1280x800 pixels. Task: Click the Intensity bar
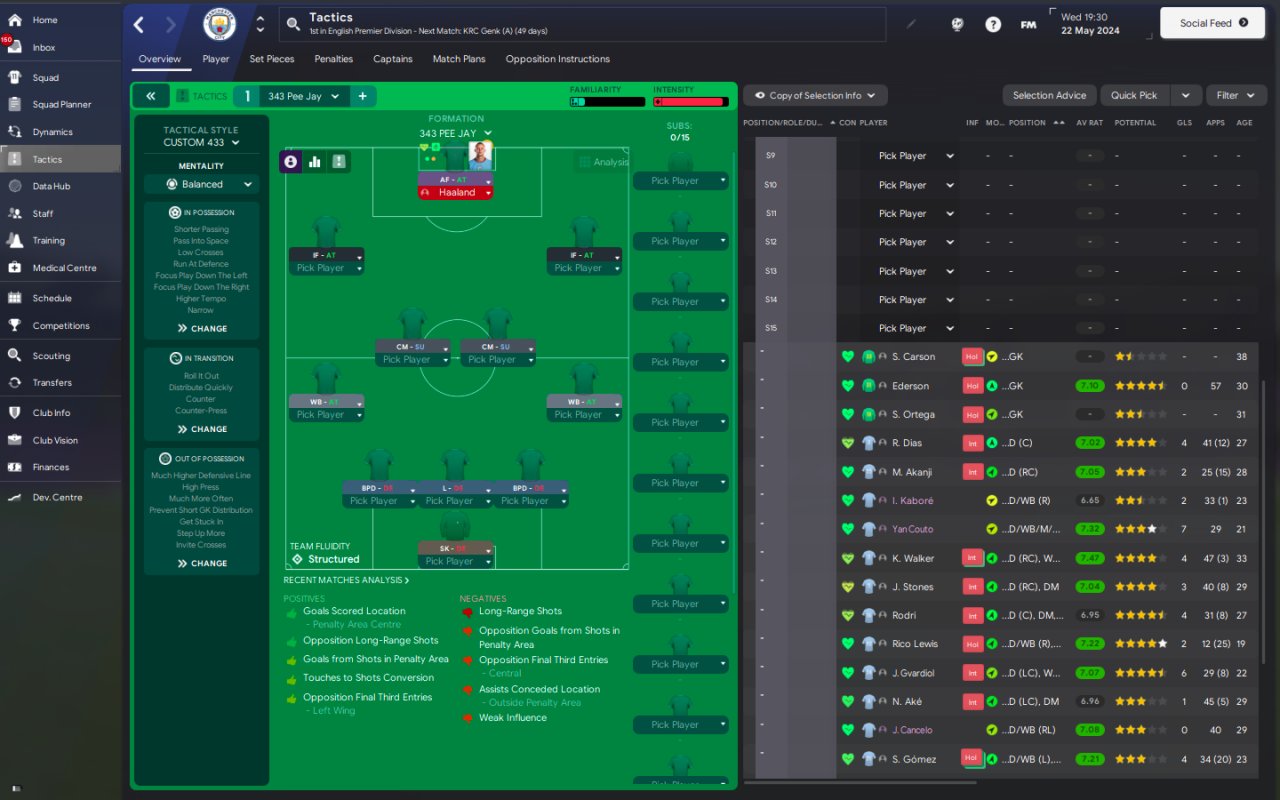[x=690, y=101]
